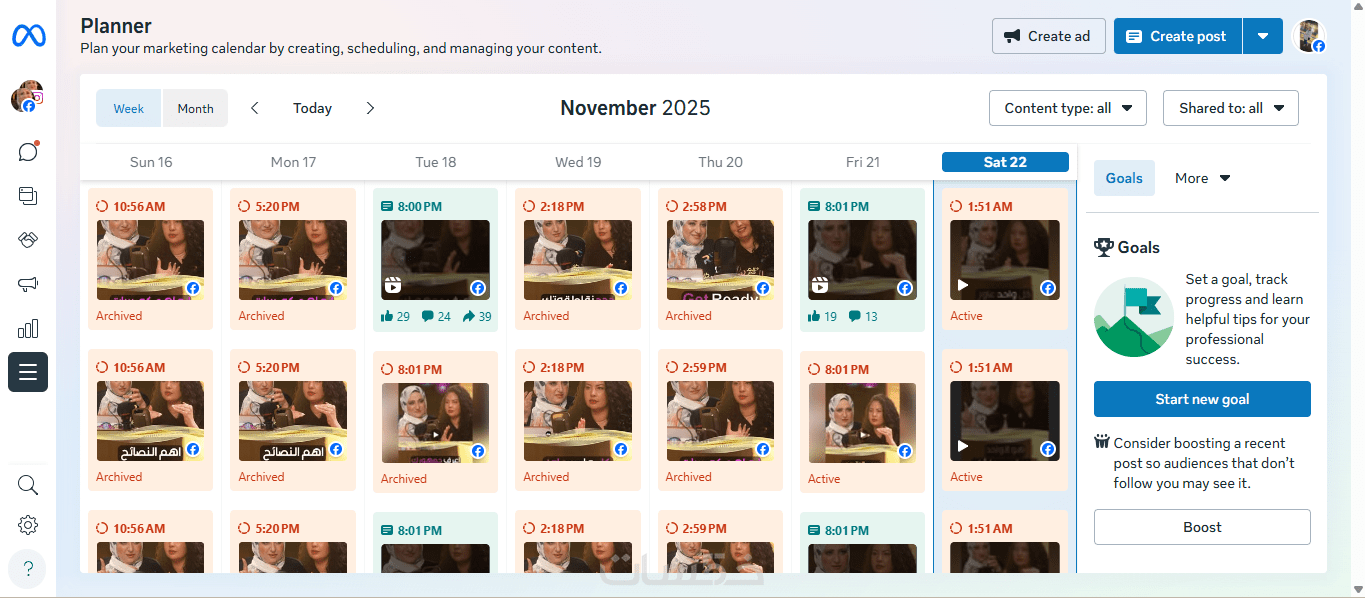The height and width of the screenshot is (598, 1365).
Task: Open Mon 17 first 5:20 PM post thumbnail
Action: (x=293, y=260)
